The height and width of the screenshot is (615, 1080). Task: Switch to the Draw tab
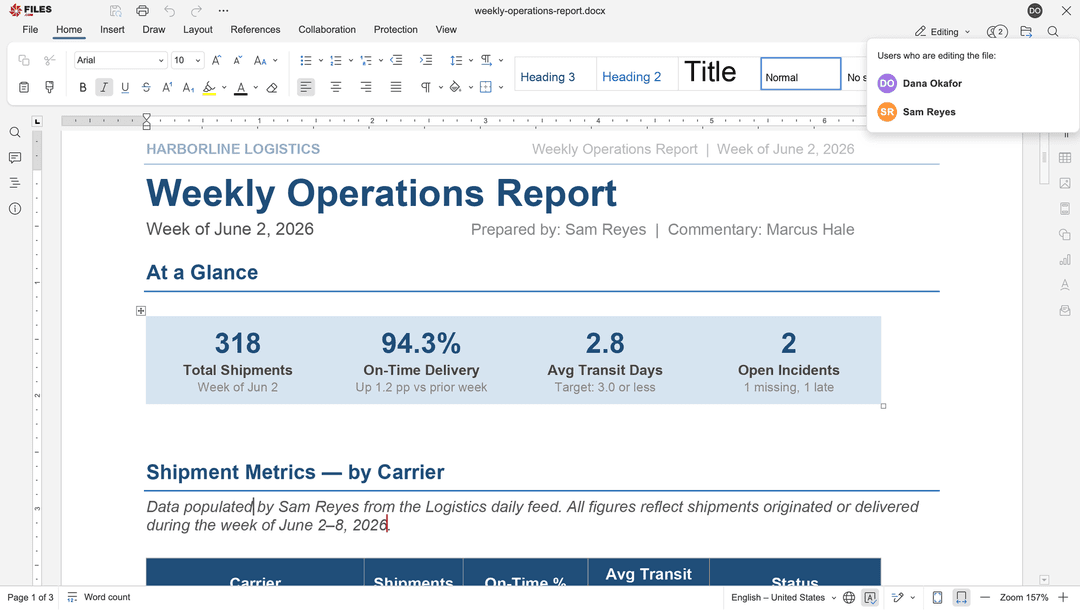(x=154, y=30)
